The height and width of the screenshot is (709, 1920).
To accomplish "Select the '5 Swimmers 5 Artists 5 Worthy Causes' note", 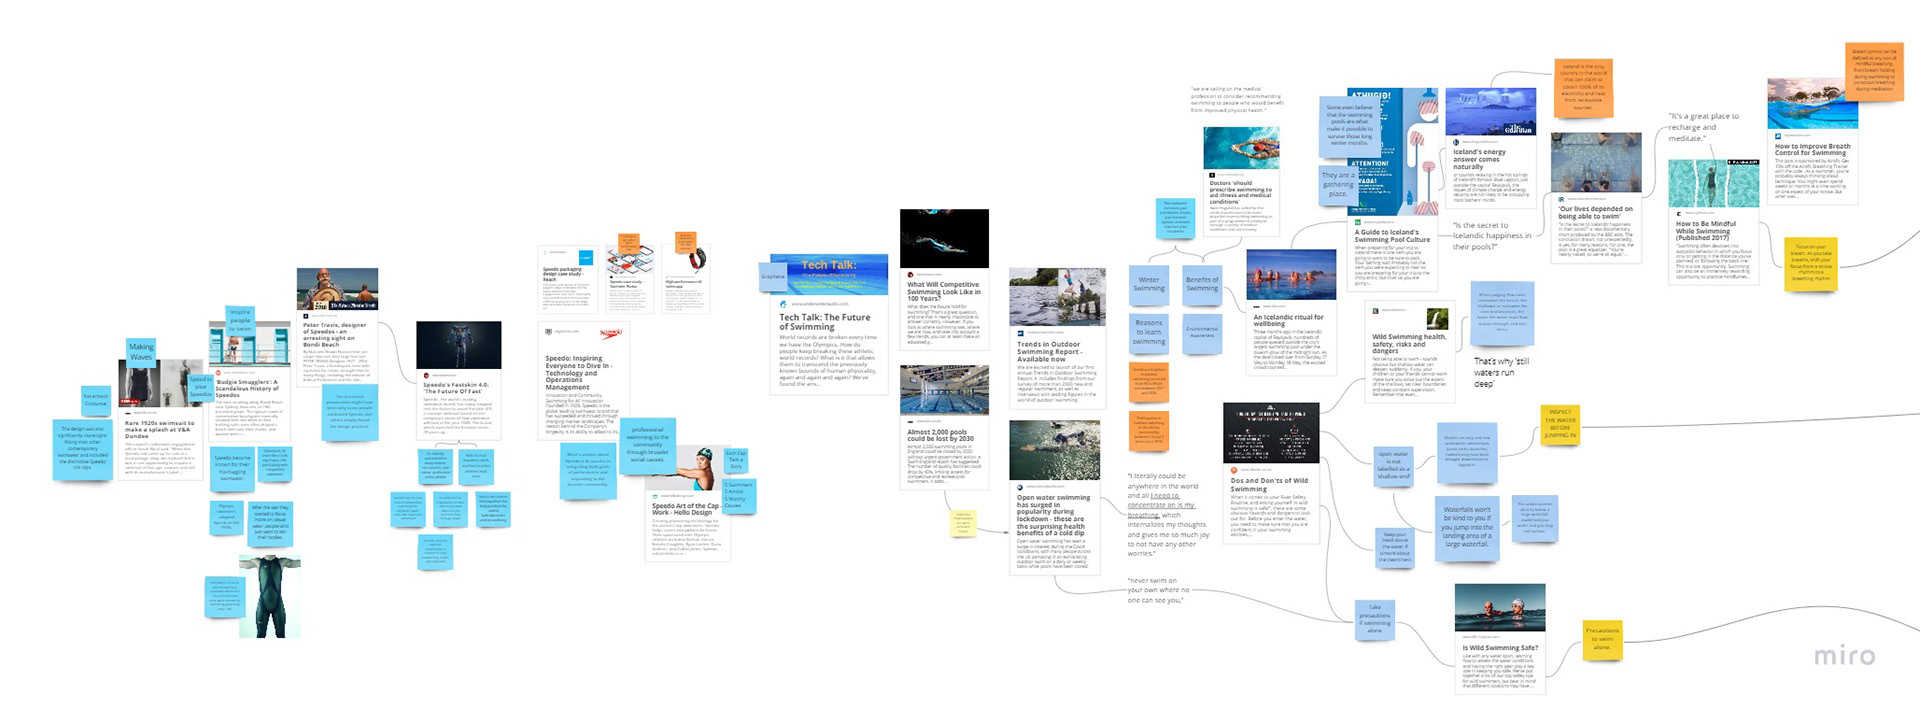I will [740, 496].
